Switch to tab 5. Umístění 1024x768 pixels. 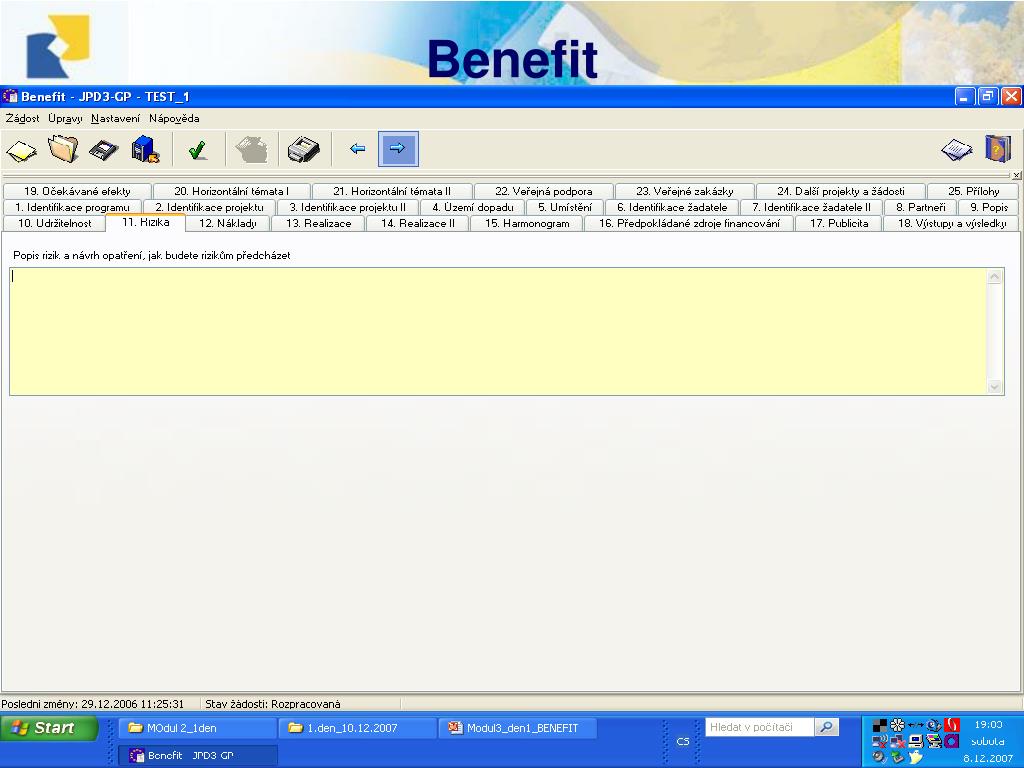pos(565,207)
